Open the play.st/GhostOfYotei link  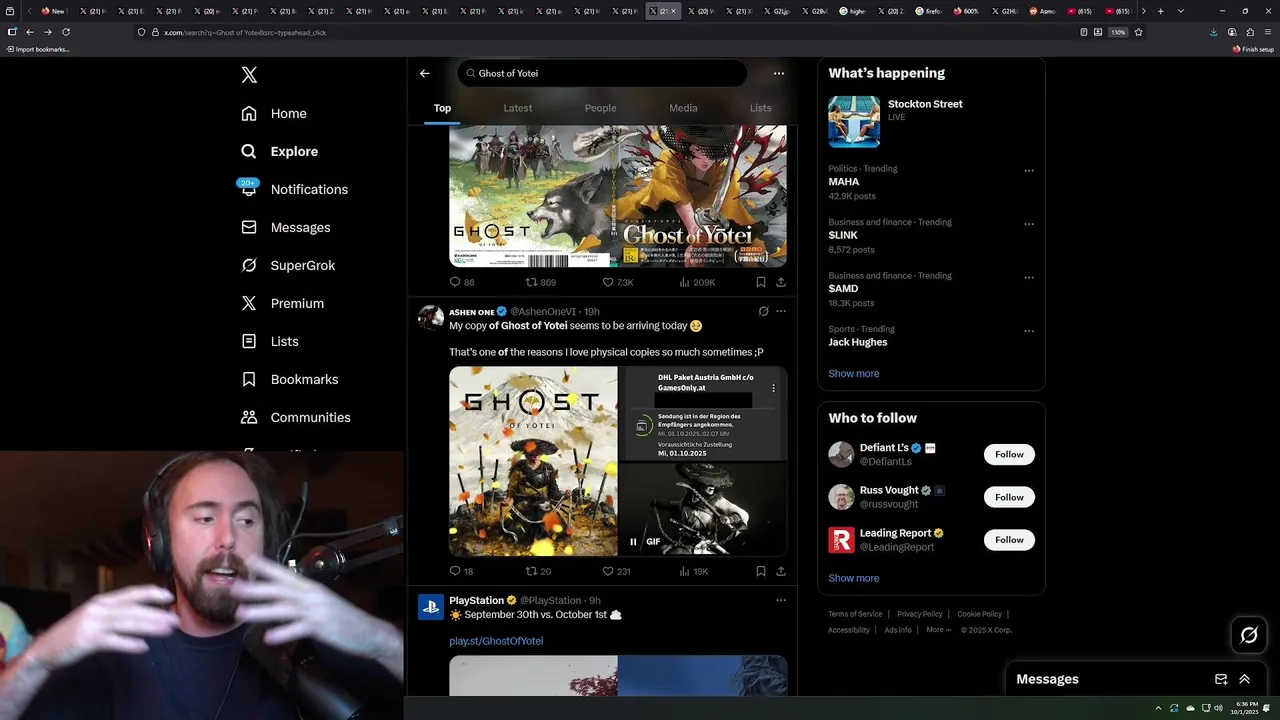point(496,641)
